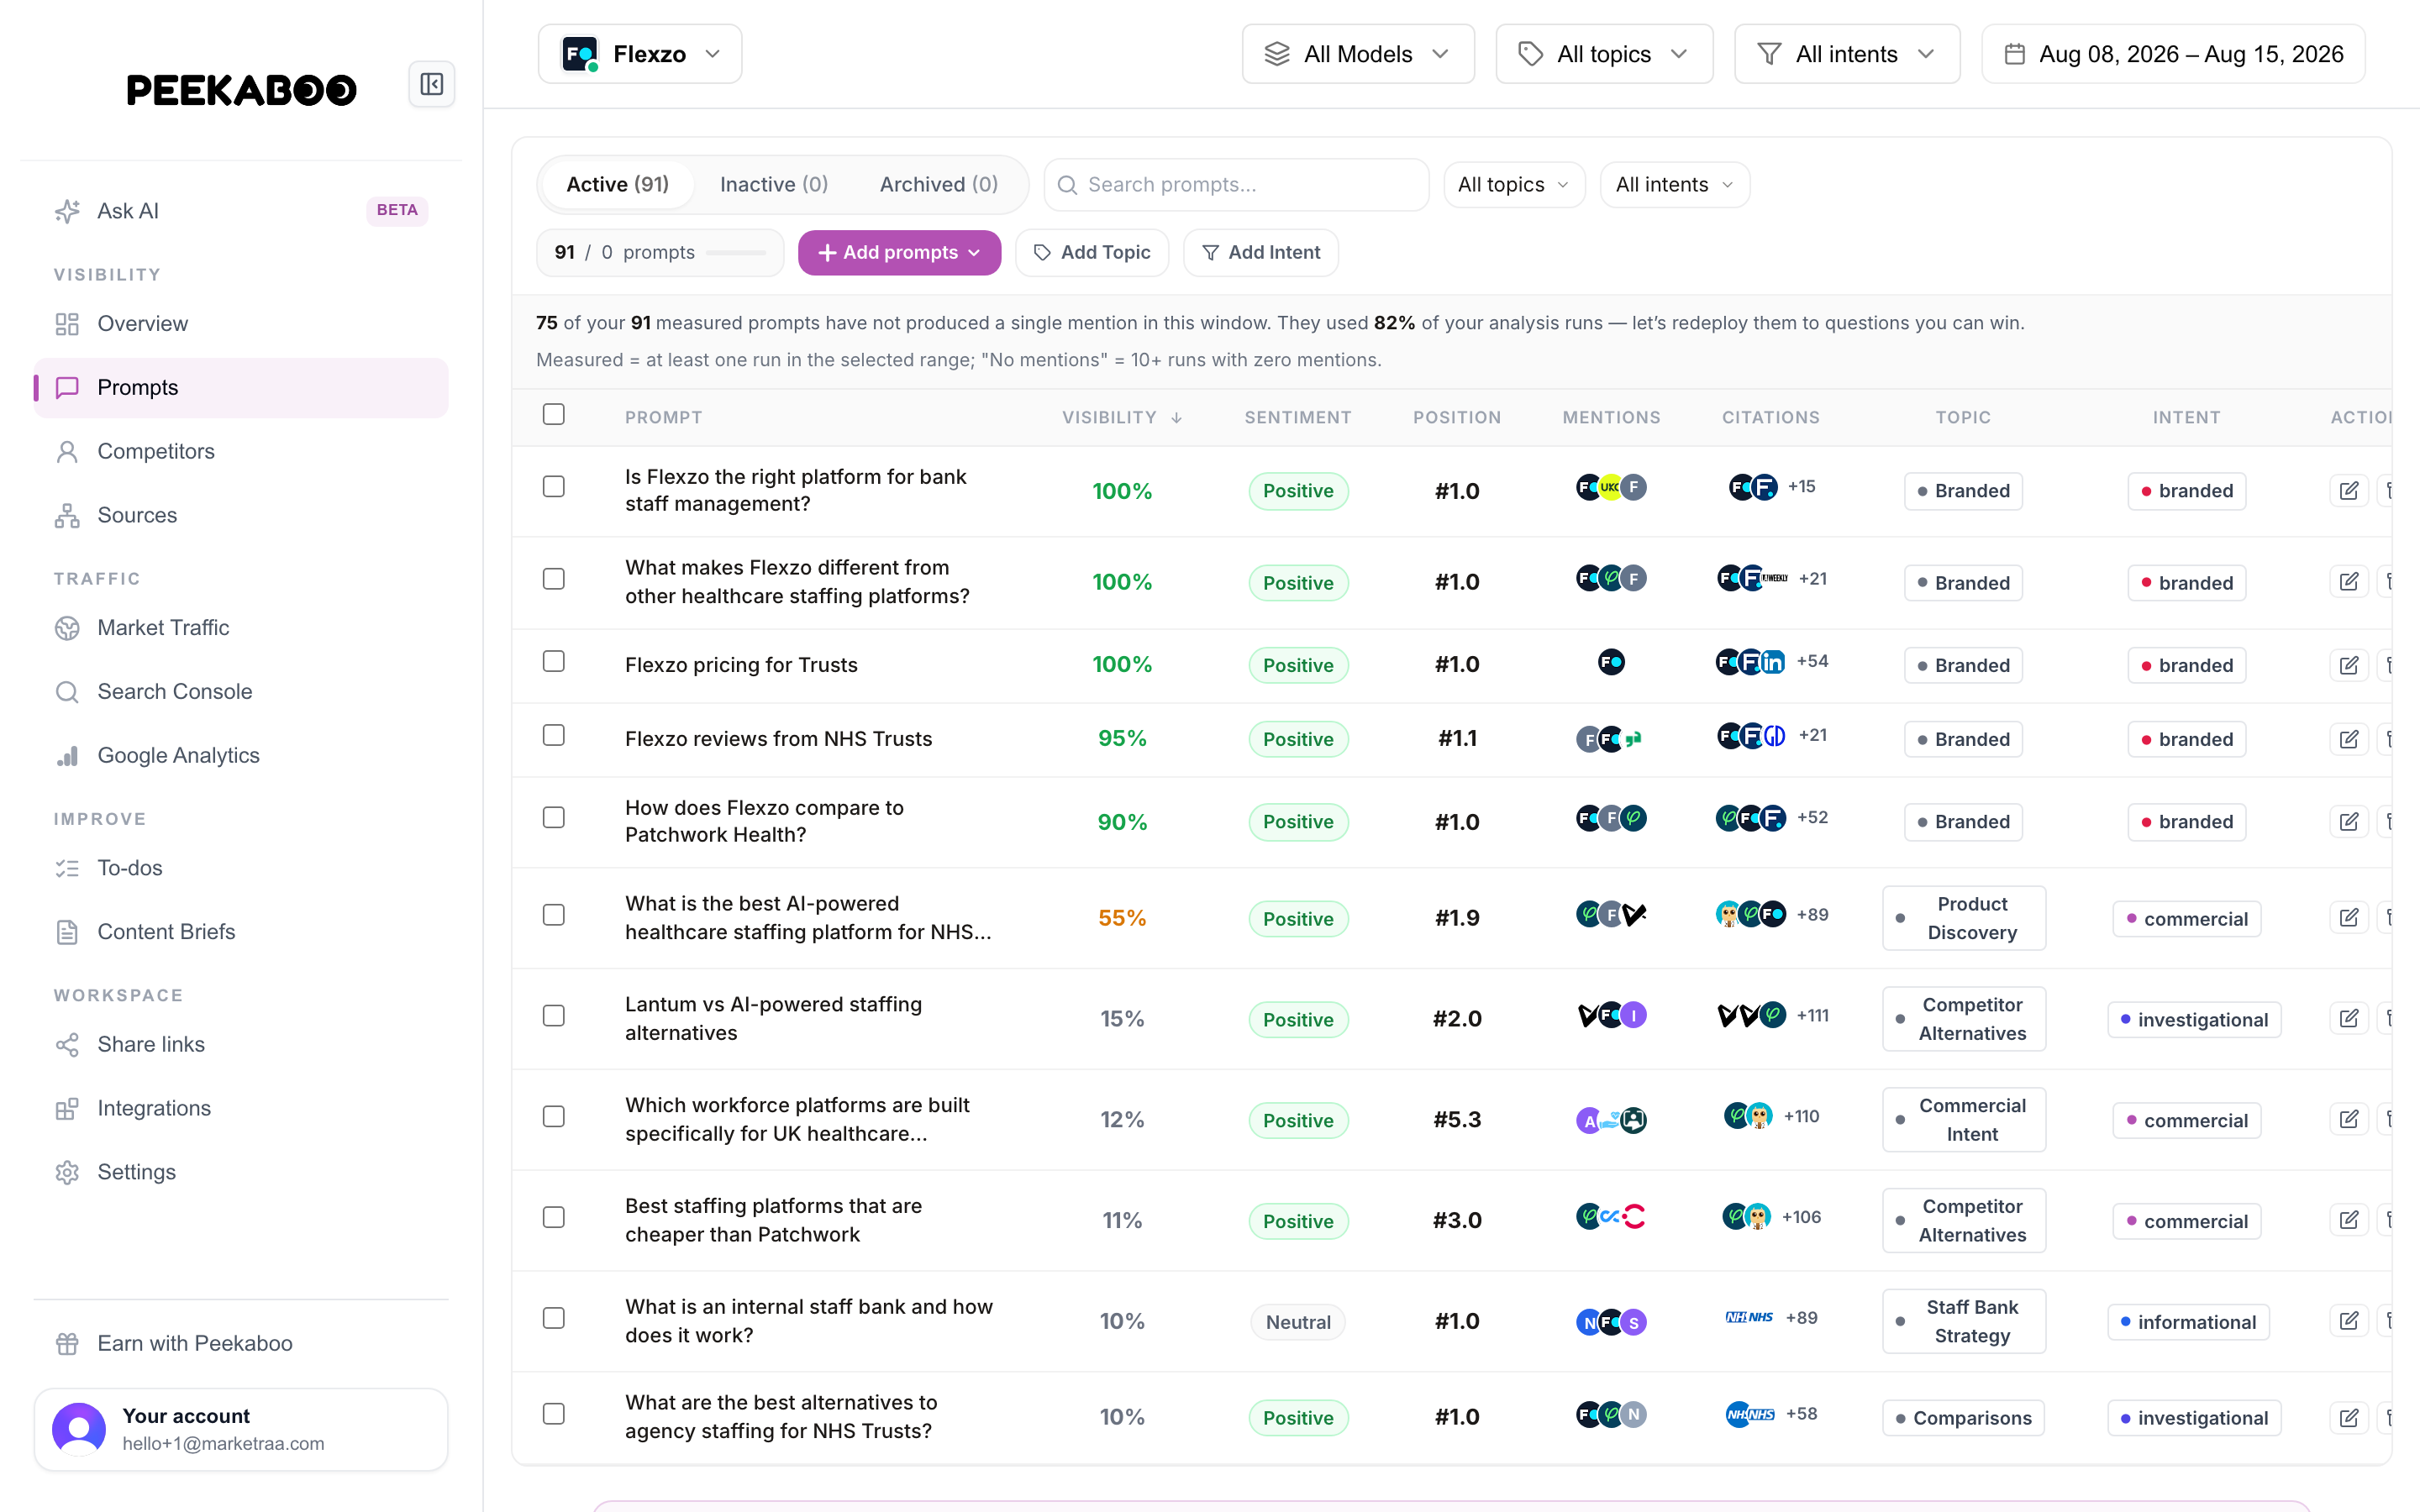Click the Sources network icon
Viewport: 2420px width, 1512px height.
tap(67, 516)
